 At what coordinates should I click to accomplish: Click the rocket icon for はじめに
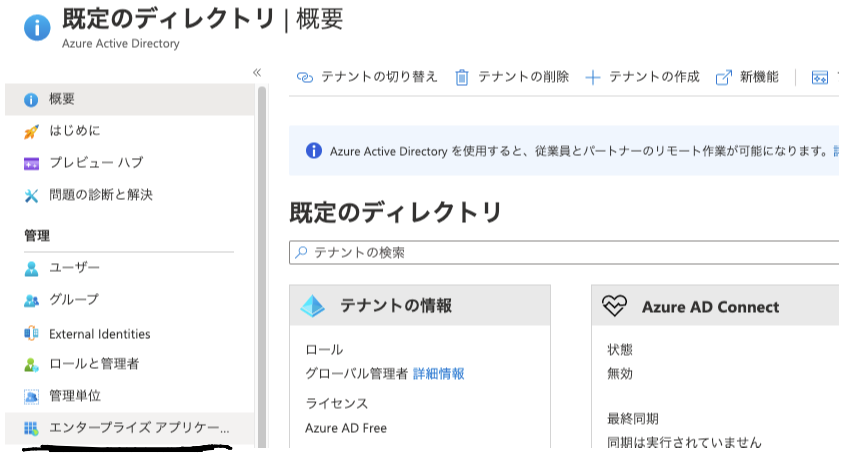click(31, 131)
